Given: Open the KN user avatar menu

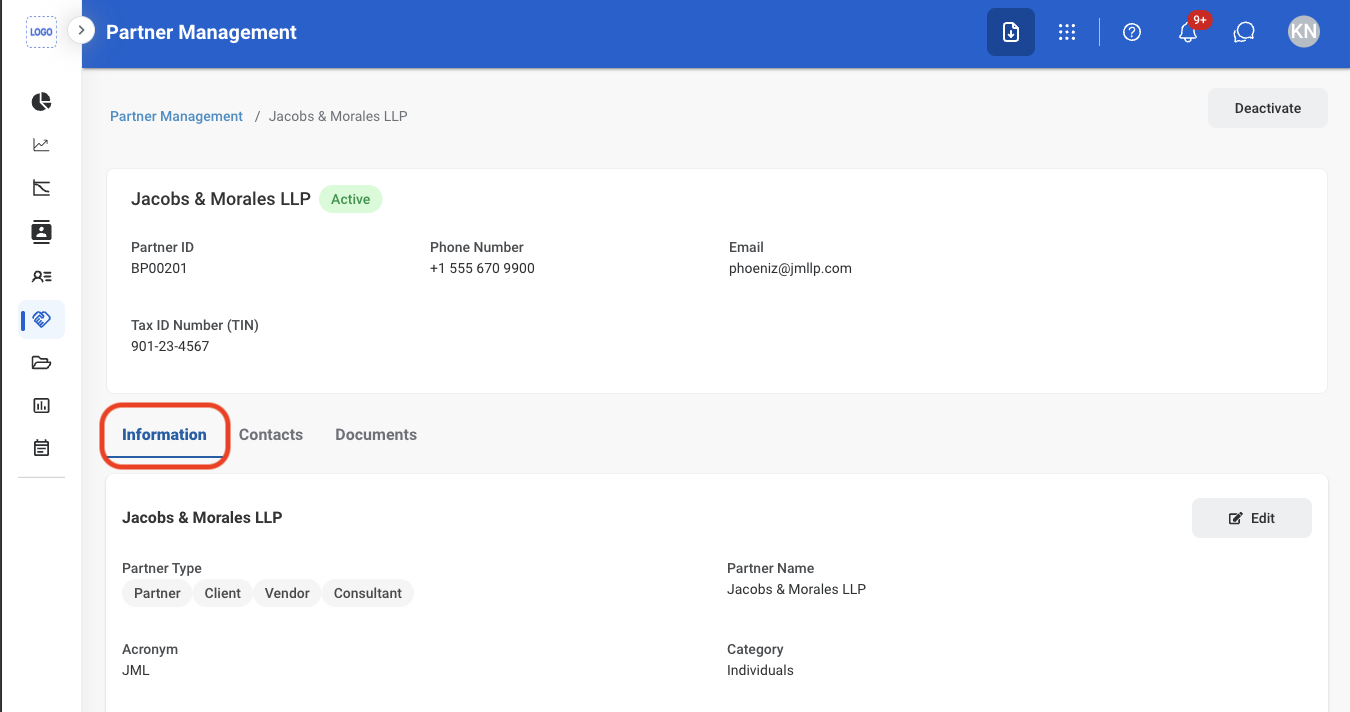Looking at the screenshot, I should coord(1304,32).
